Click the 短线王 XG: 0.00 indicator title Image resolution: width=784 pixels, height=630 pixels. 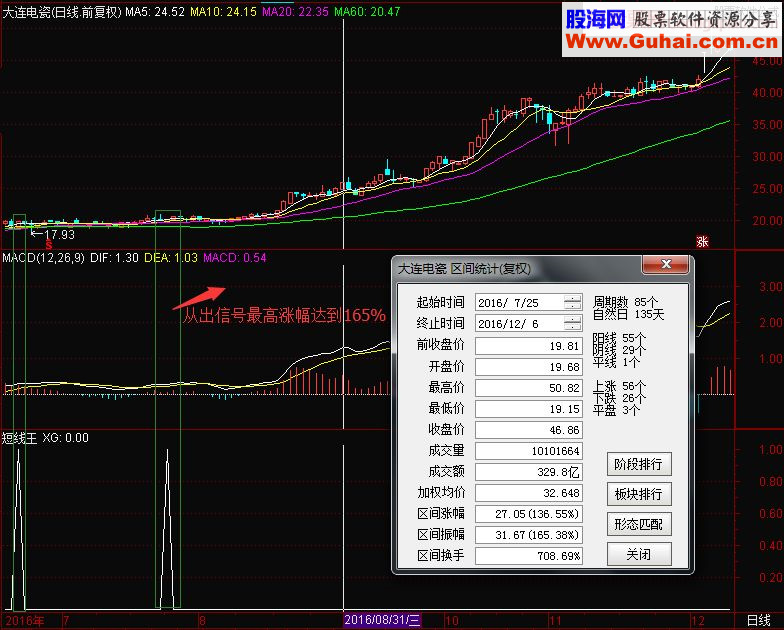click(x=45, y=438)
